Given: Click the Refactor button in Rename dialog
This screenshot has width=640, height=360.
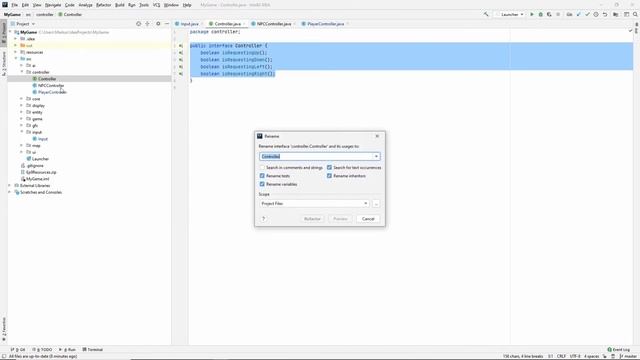Looking at the screenshot, I should point(312,219).
